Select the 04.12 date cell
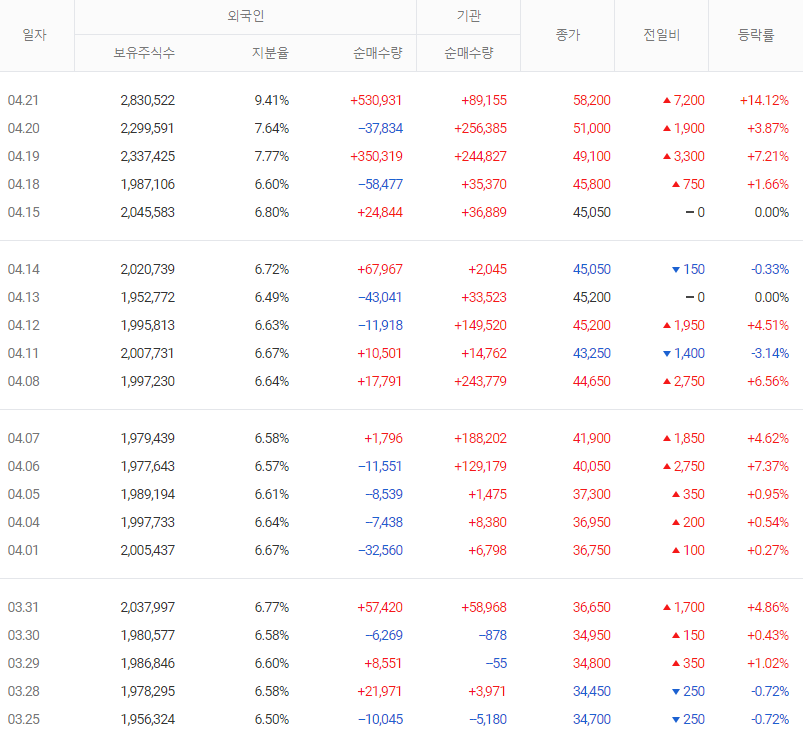Screen dimensions: 805x736 [23, 325]
